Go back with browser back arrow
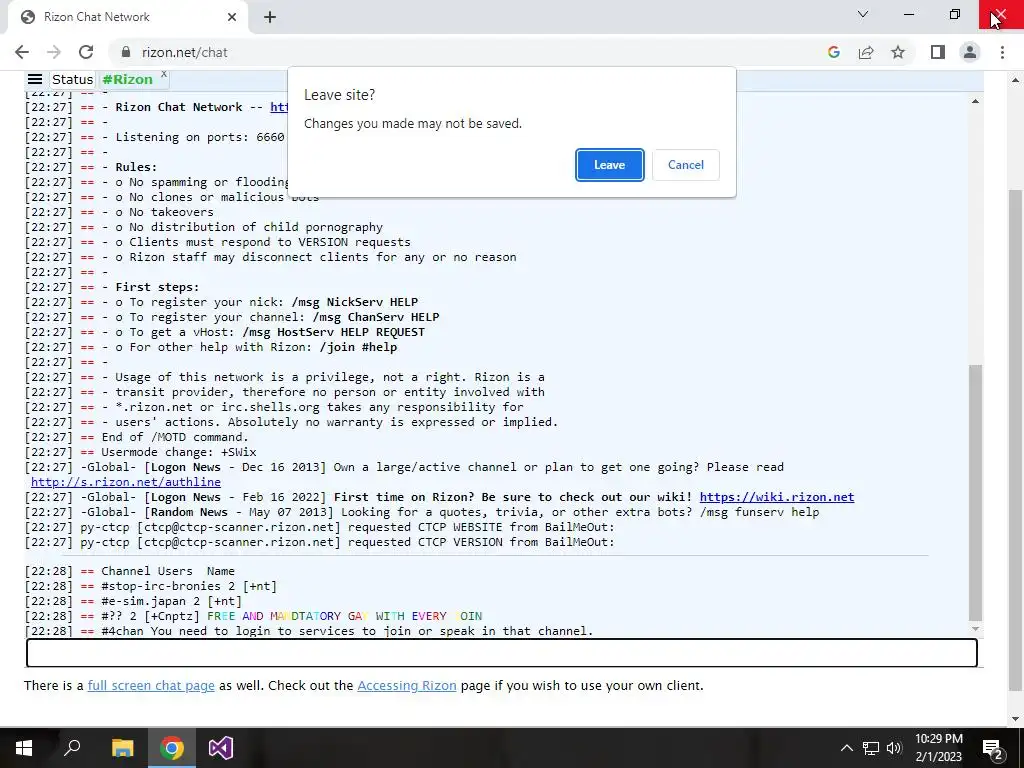The height and width of the screenshot is (768, 1024). (22, 52)
